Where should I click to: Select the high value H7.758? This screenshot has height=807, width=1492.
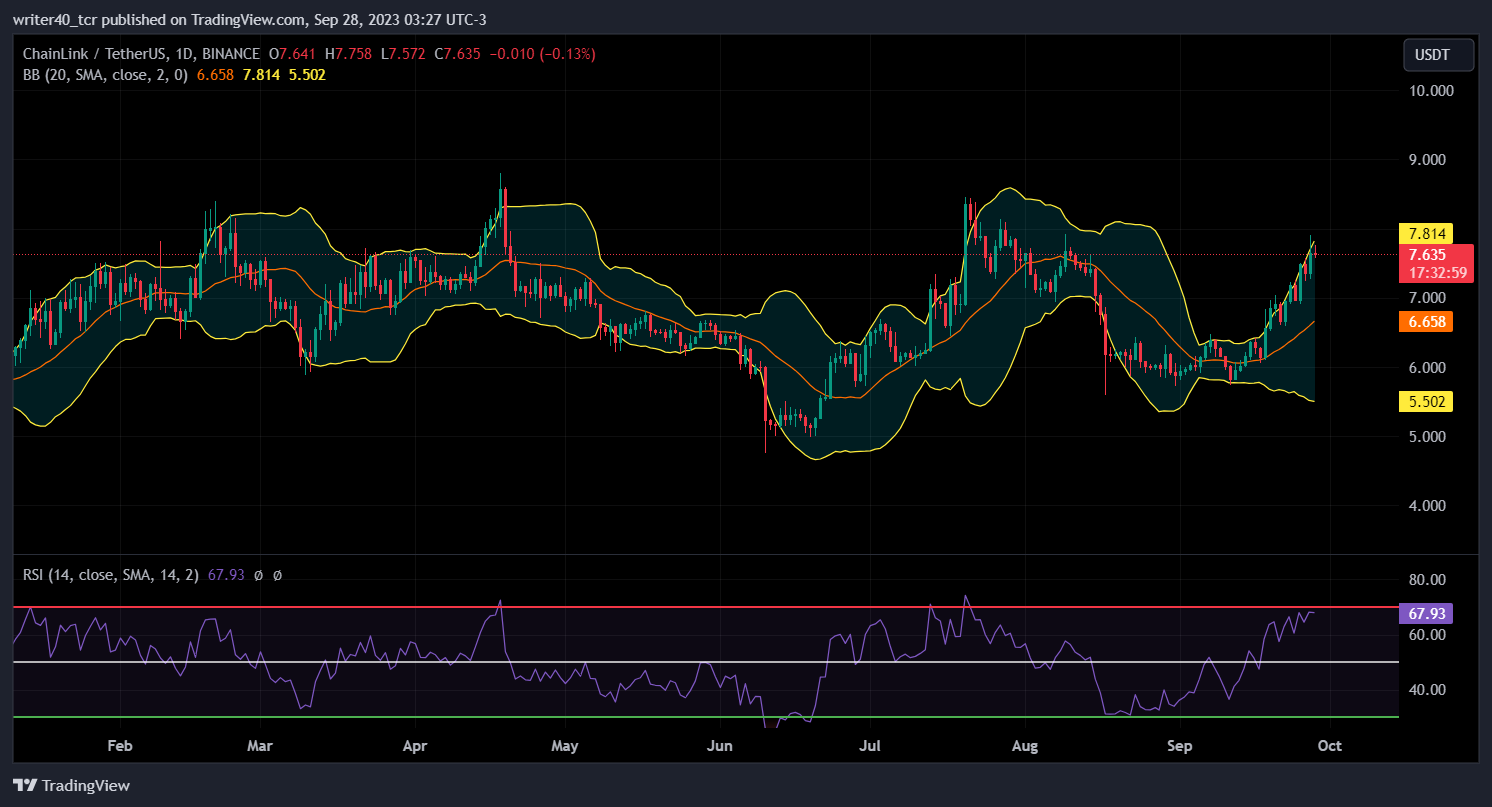point(346,54)
